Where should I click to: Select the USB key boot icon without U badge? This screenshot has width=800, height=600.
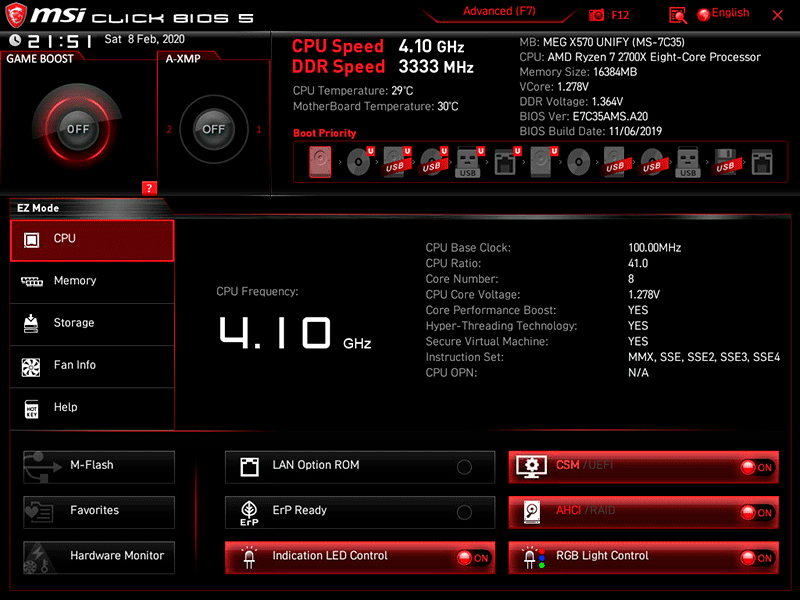pyautogui.click(x=688, y=162)
